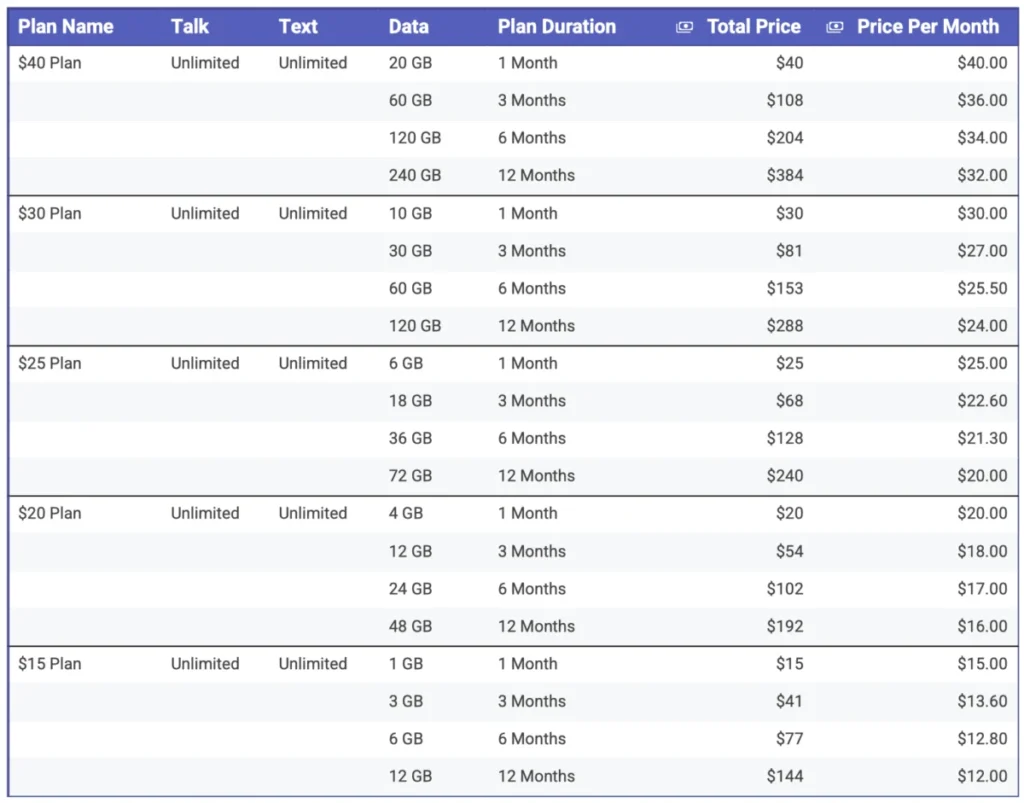
Task: Click the $13.60 price per month cell
Action: (982, 701)
